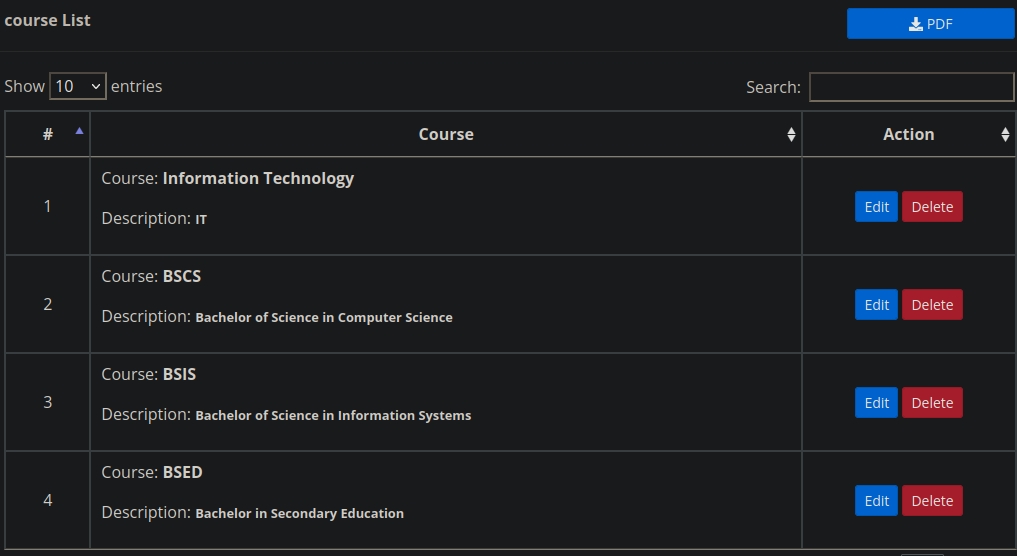Screen dimensions: 1017x556
Task: Edit the BSCS course
Action: 876,305
